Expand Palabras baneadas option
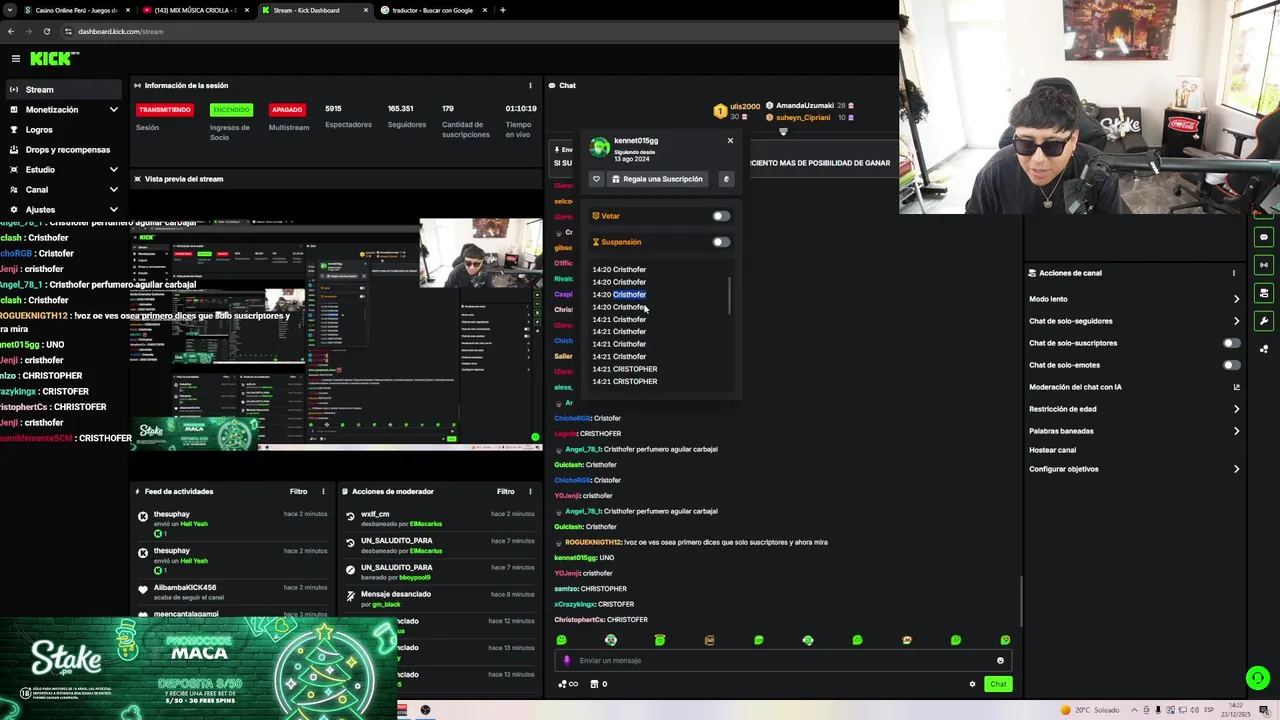This screenshot has width=1280, height=720. (1135, 431)
